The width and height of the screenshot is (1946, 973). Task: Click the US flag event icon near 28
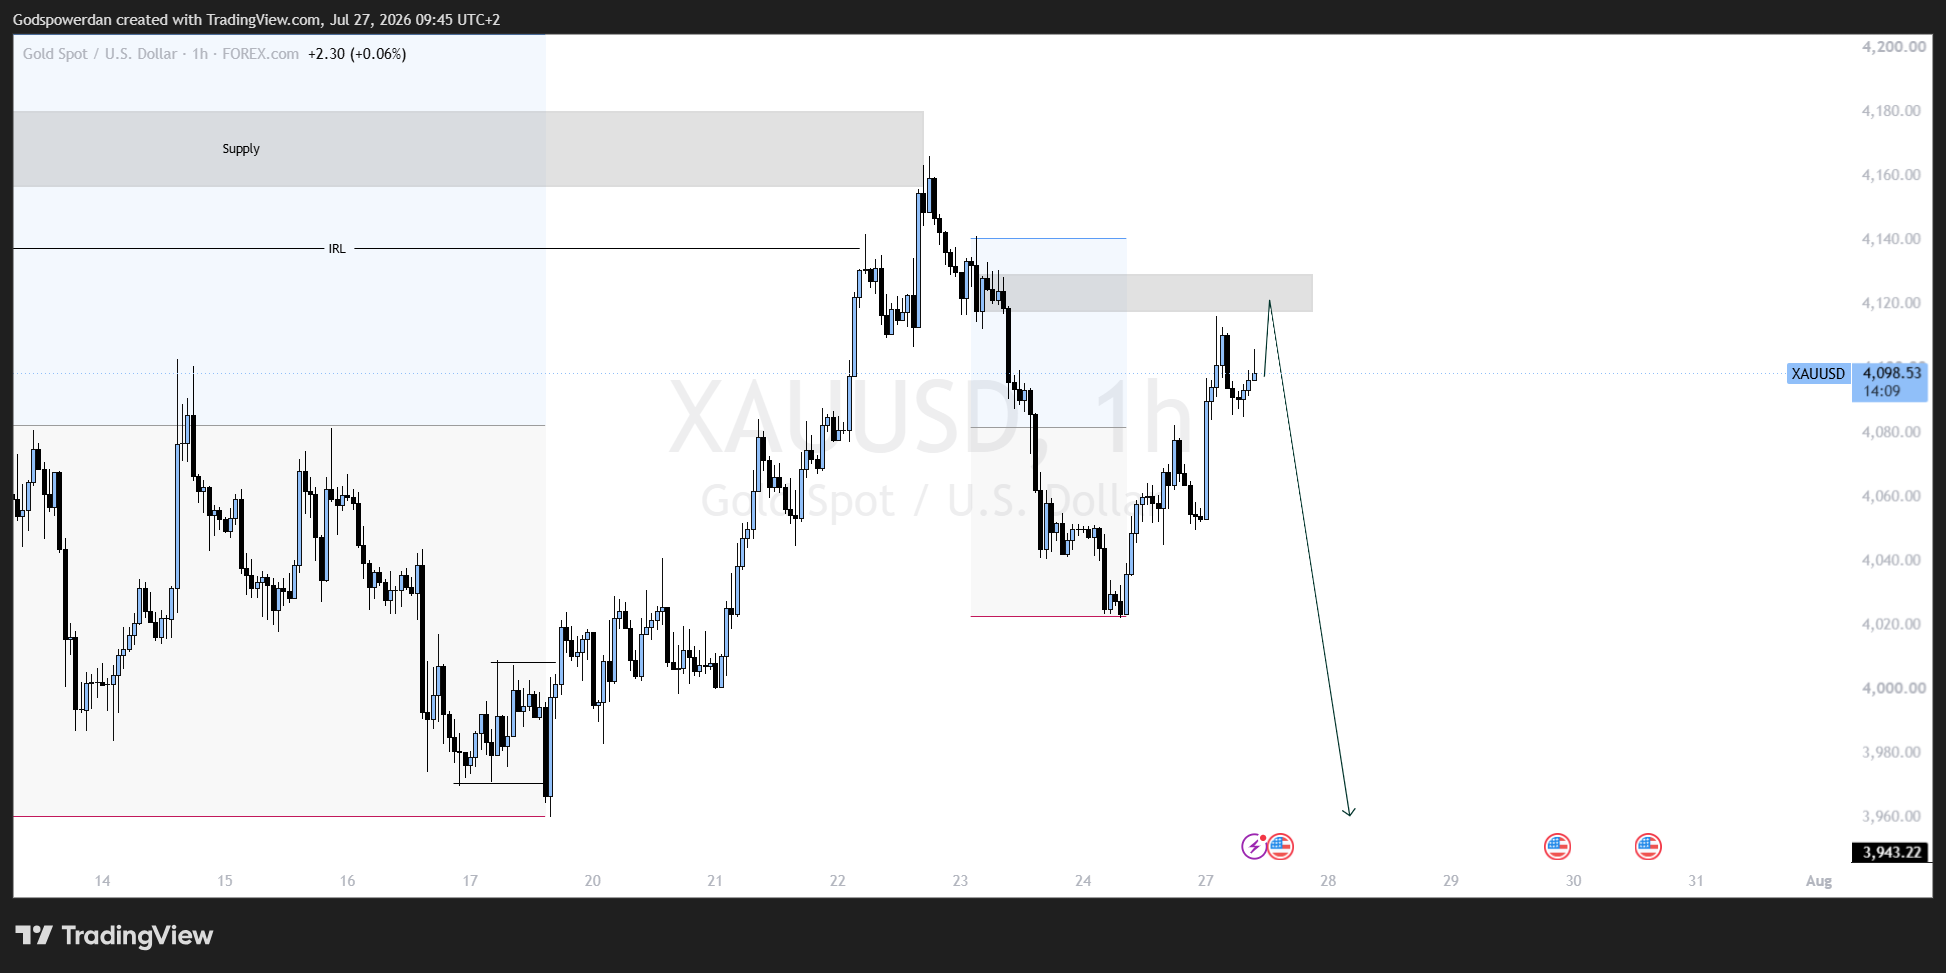(x=1281, y=847)
